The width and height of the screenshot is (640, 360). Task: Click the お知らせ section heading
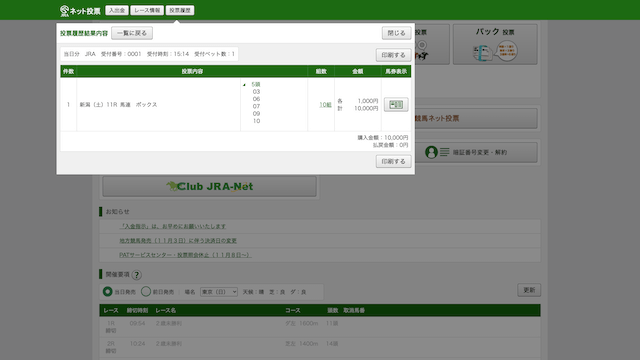[118, 212]
